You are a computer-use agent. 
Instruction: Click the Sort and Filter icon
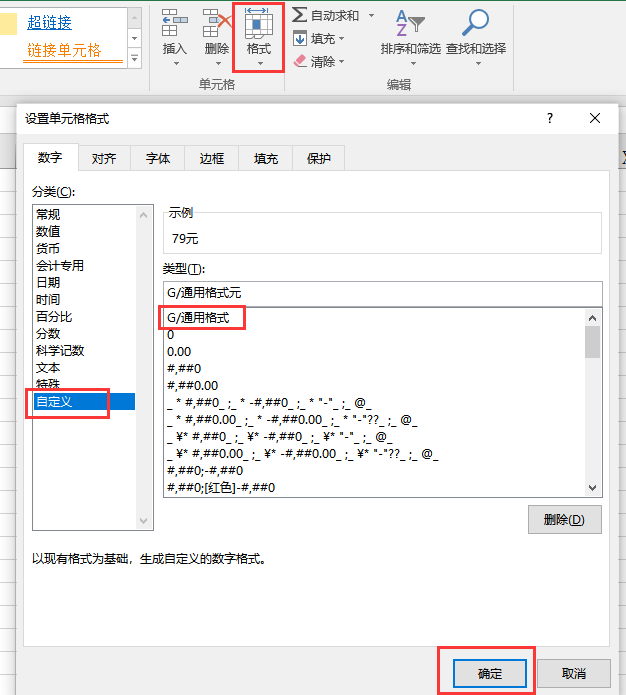(x=411, y=23)
